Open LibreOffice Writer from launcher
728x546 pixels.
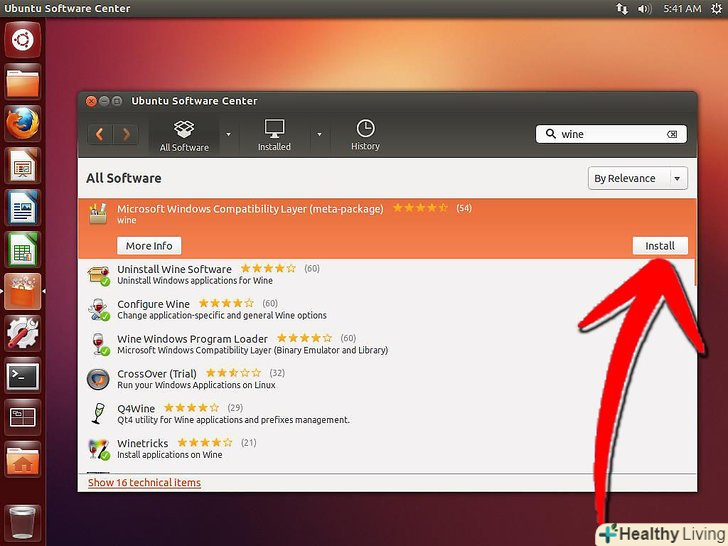pos(22,208)
